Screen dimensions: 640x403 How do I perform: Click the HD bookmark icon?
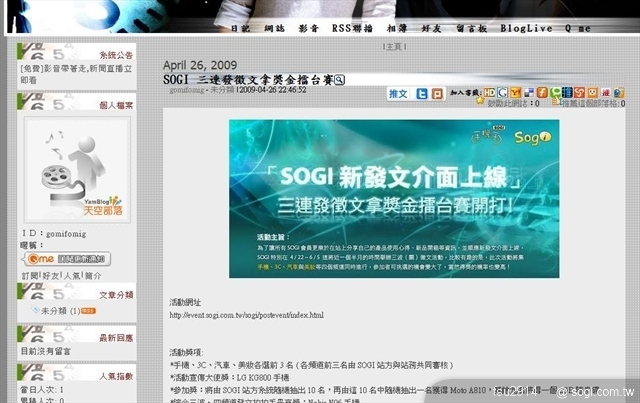489,93
